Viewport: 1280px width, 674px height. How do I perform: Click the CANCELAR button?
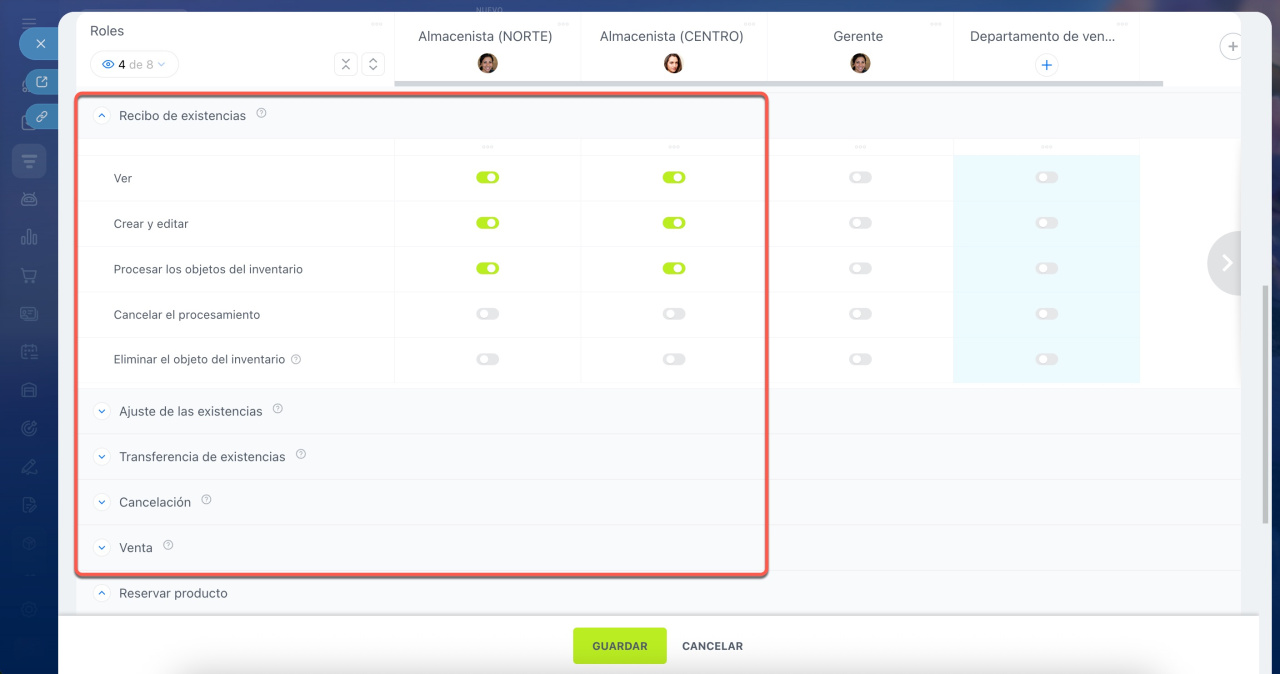pyautogui.click(x=712, y=646)
